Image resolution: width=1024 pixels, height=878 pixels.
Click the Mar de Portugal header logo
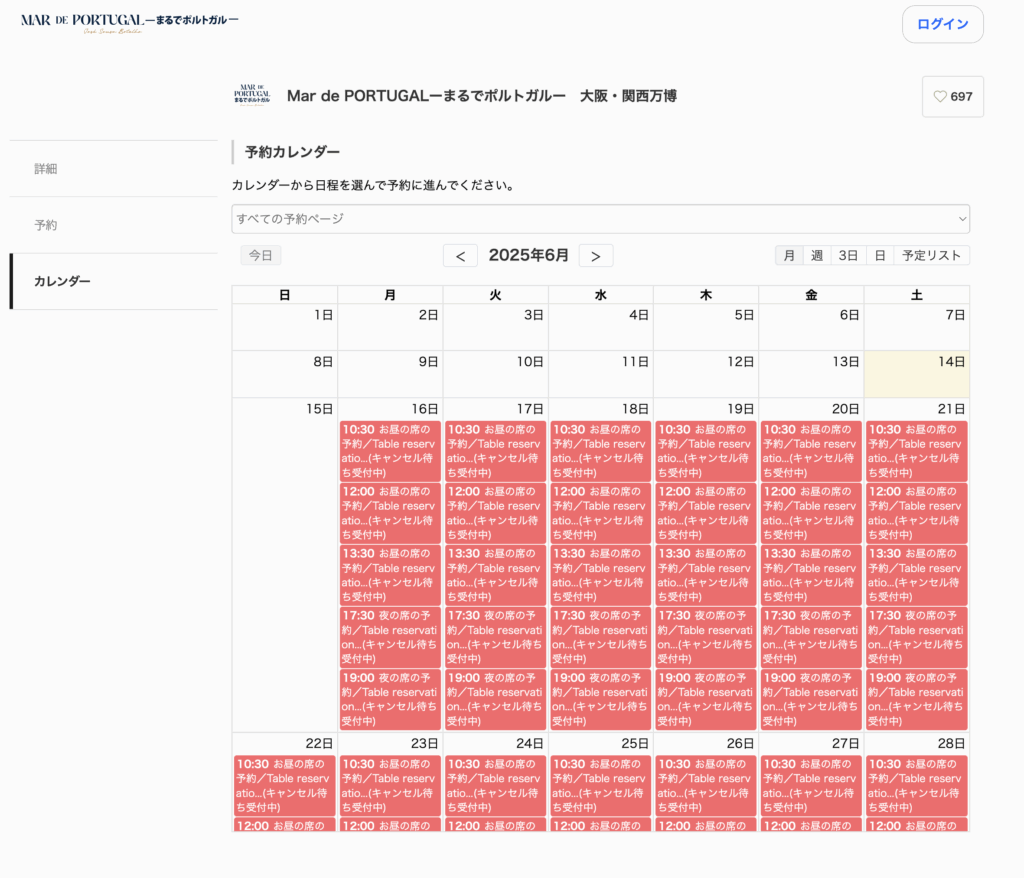pos(129,23)
